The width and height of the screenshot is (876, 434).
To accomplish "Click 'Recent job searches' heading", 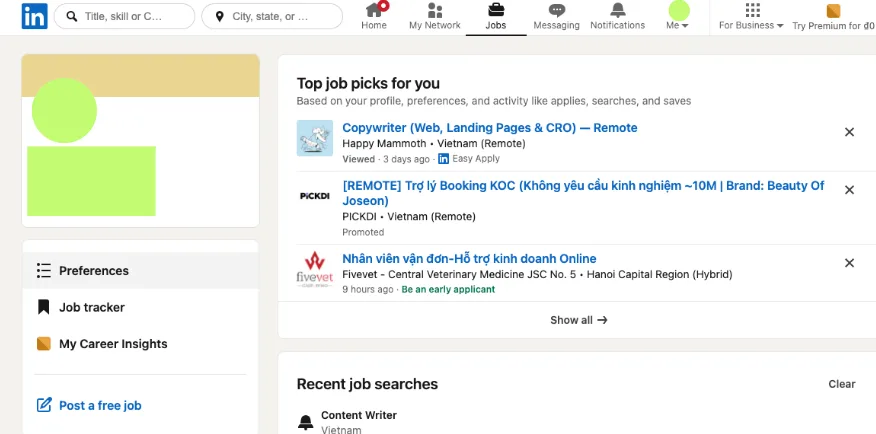I will [367, 384].
